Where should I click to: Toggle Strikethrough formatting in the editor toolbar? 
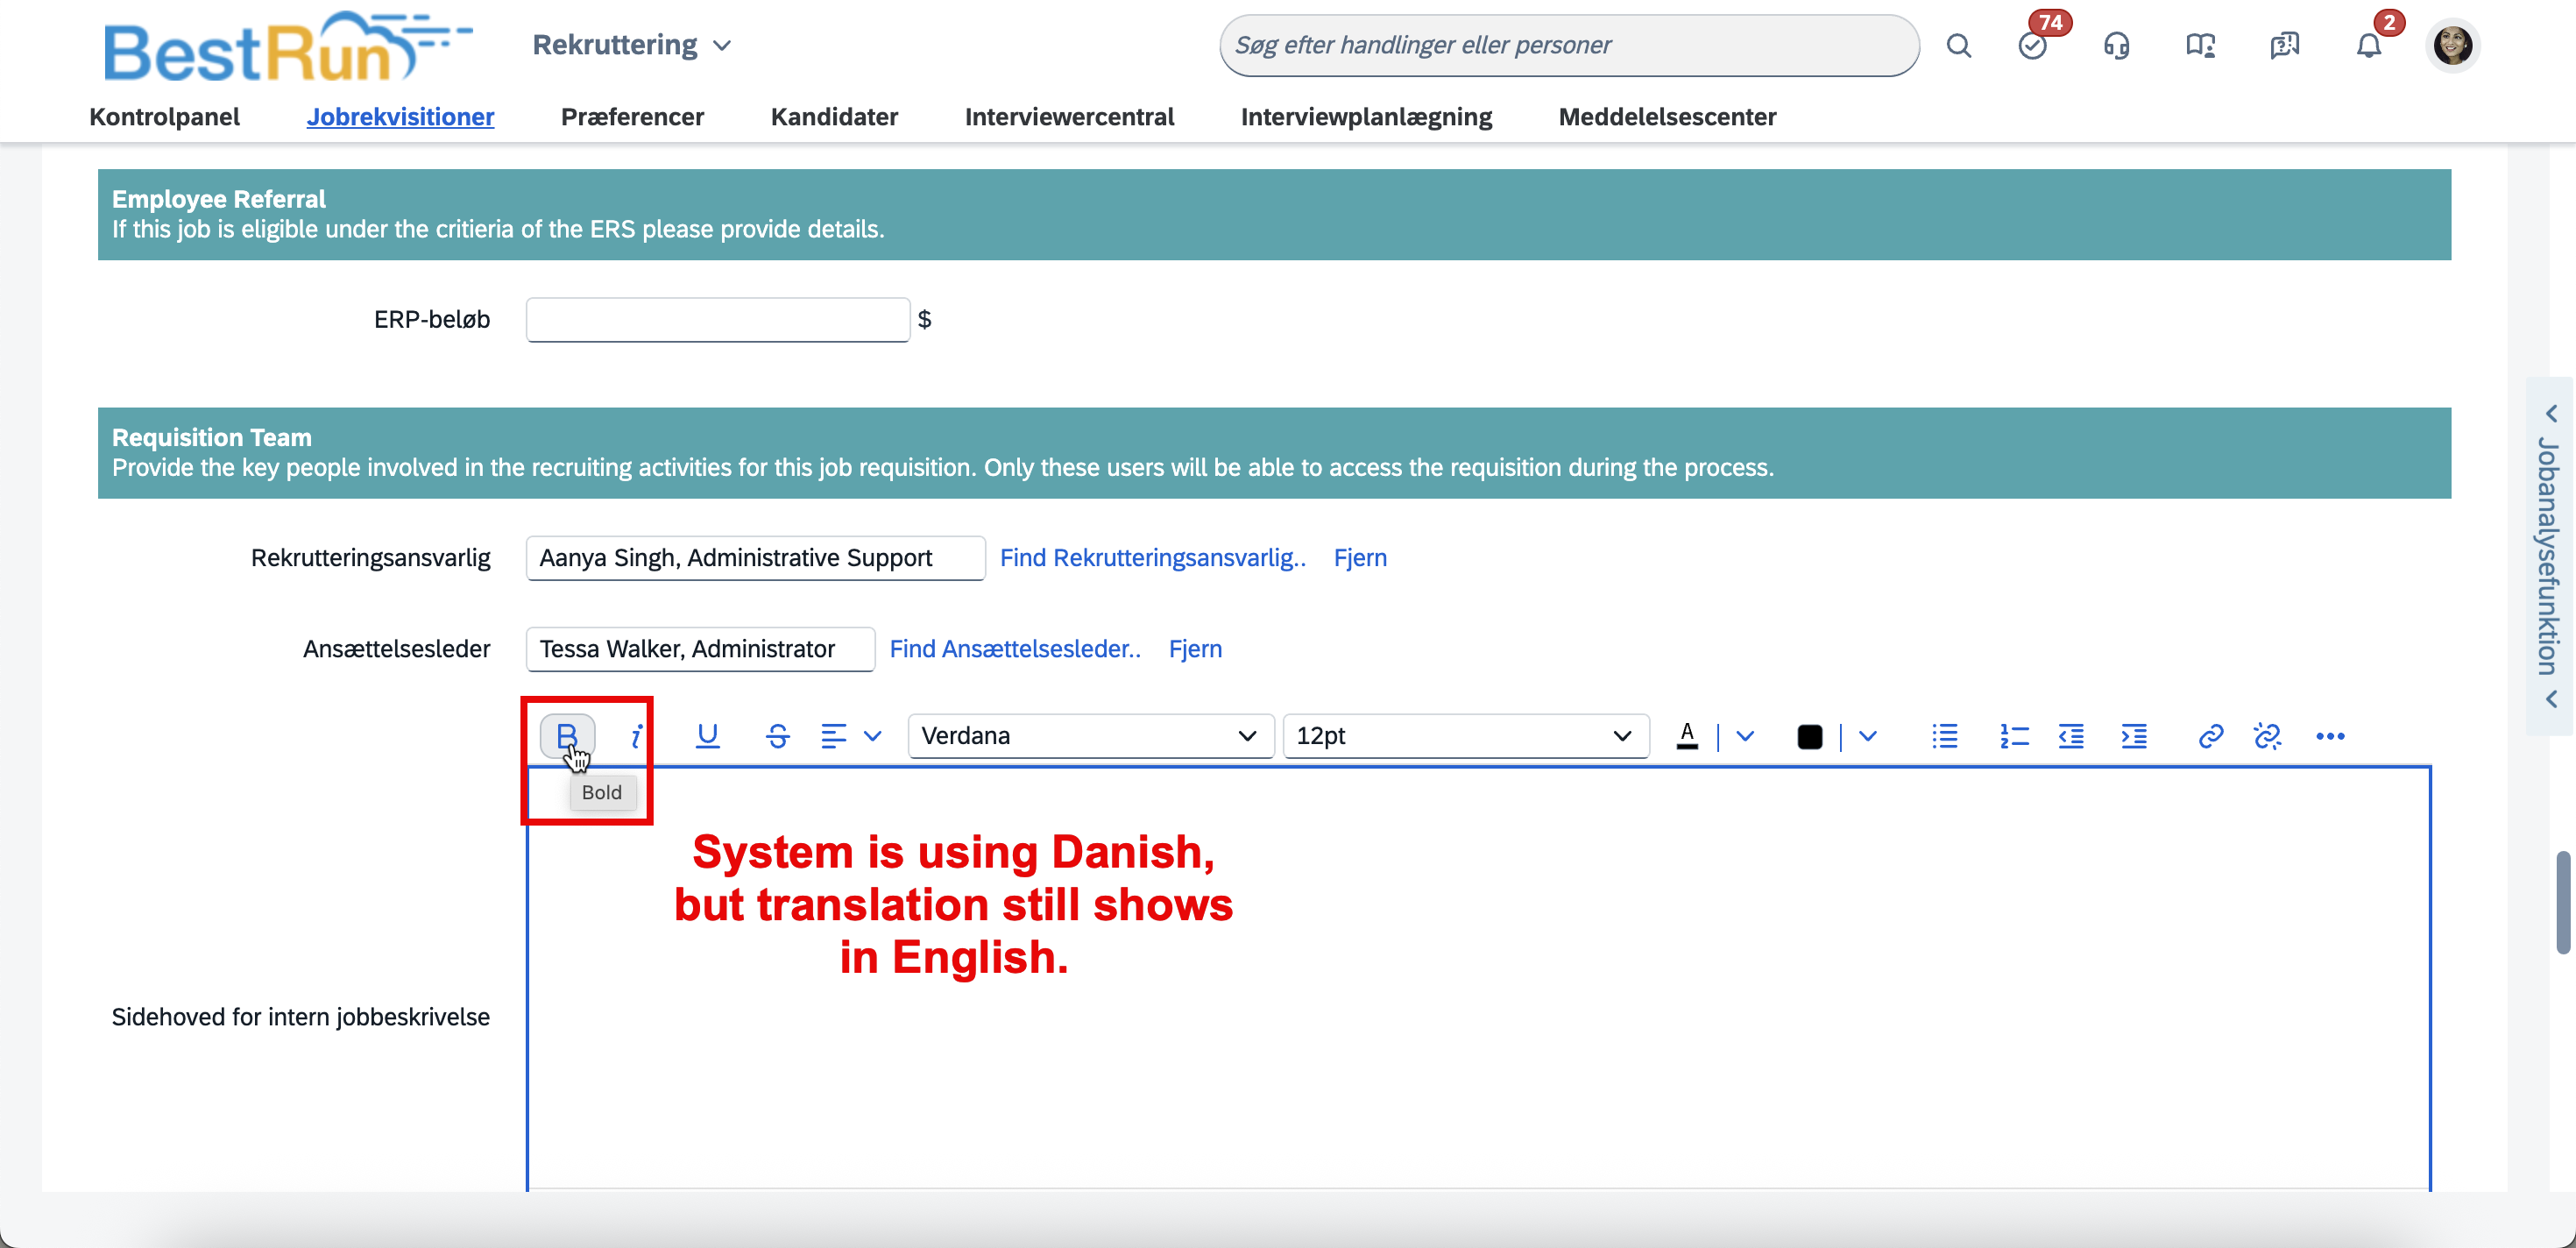point(777,736)
